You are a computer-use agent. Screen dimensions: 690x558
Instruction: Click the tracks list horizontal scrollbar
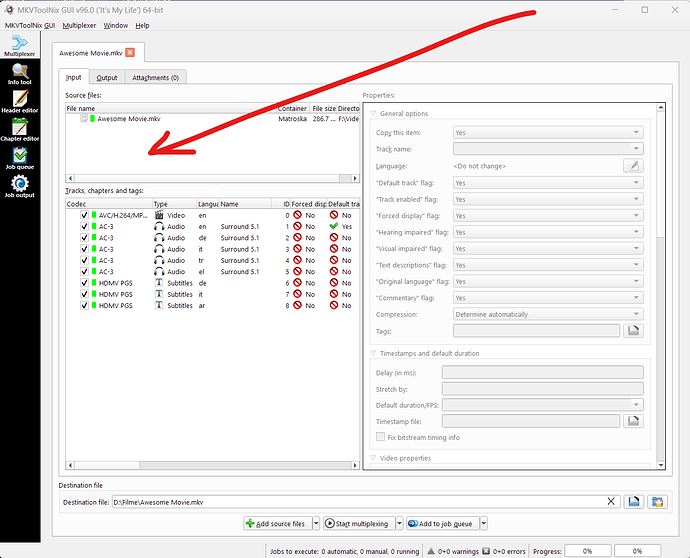tap(213, 465)
